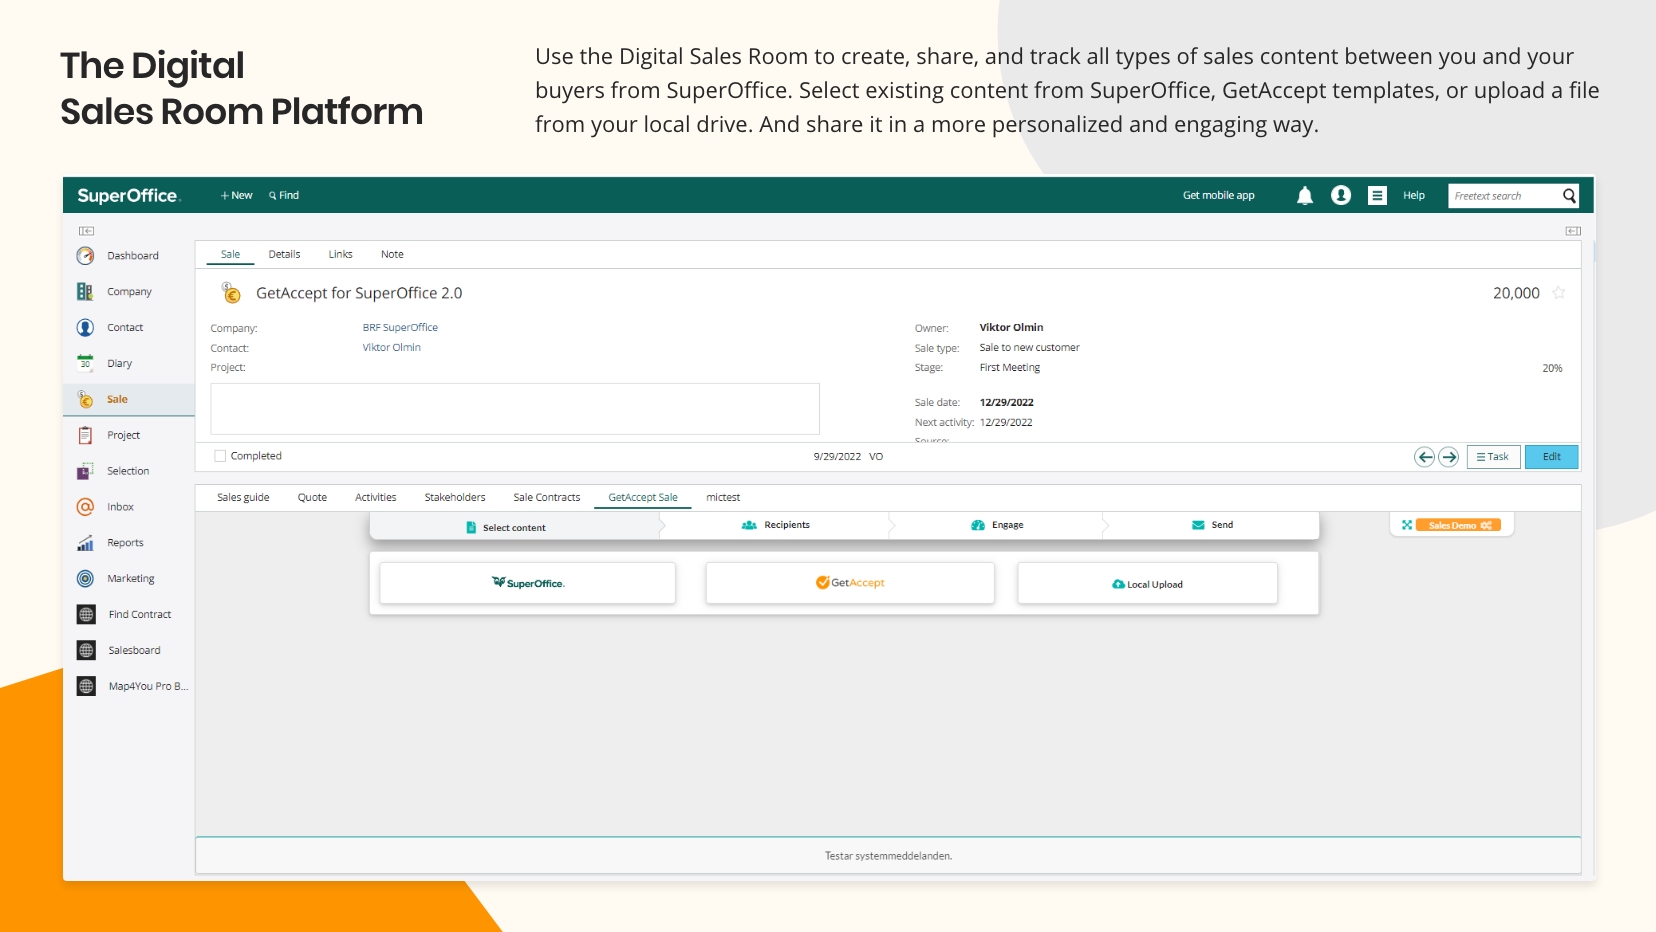The image size is (1656, 932).
Task: Open the main menu list icon
Action: 1377,196
